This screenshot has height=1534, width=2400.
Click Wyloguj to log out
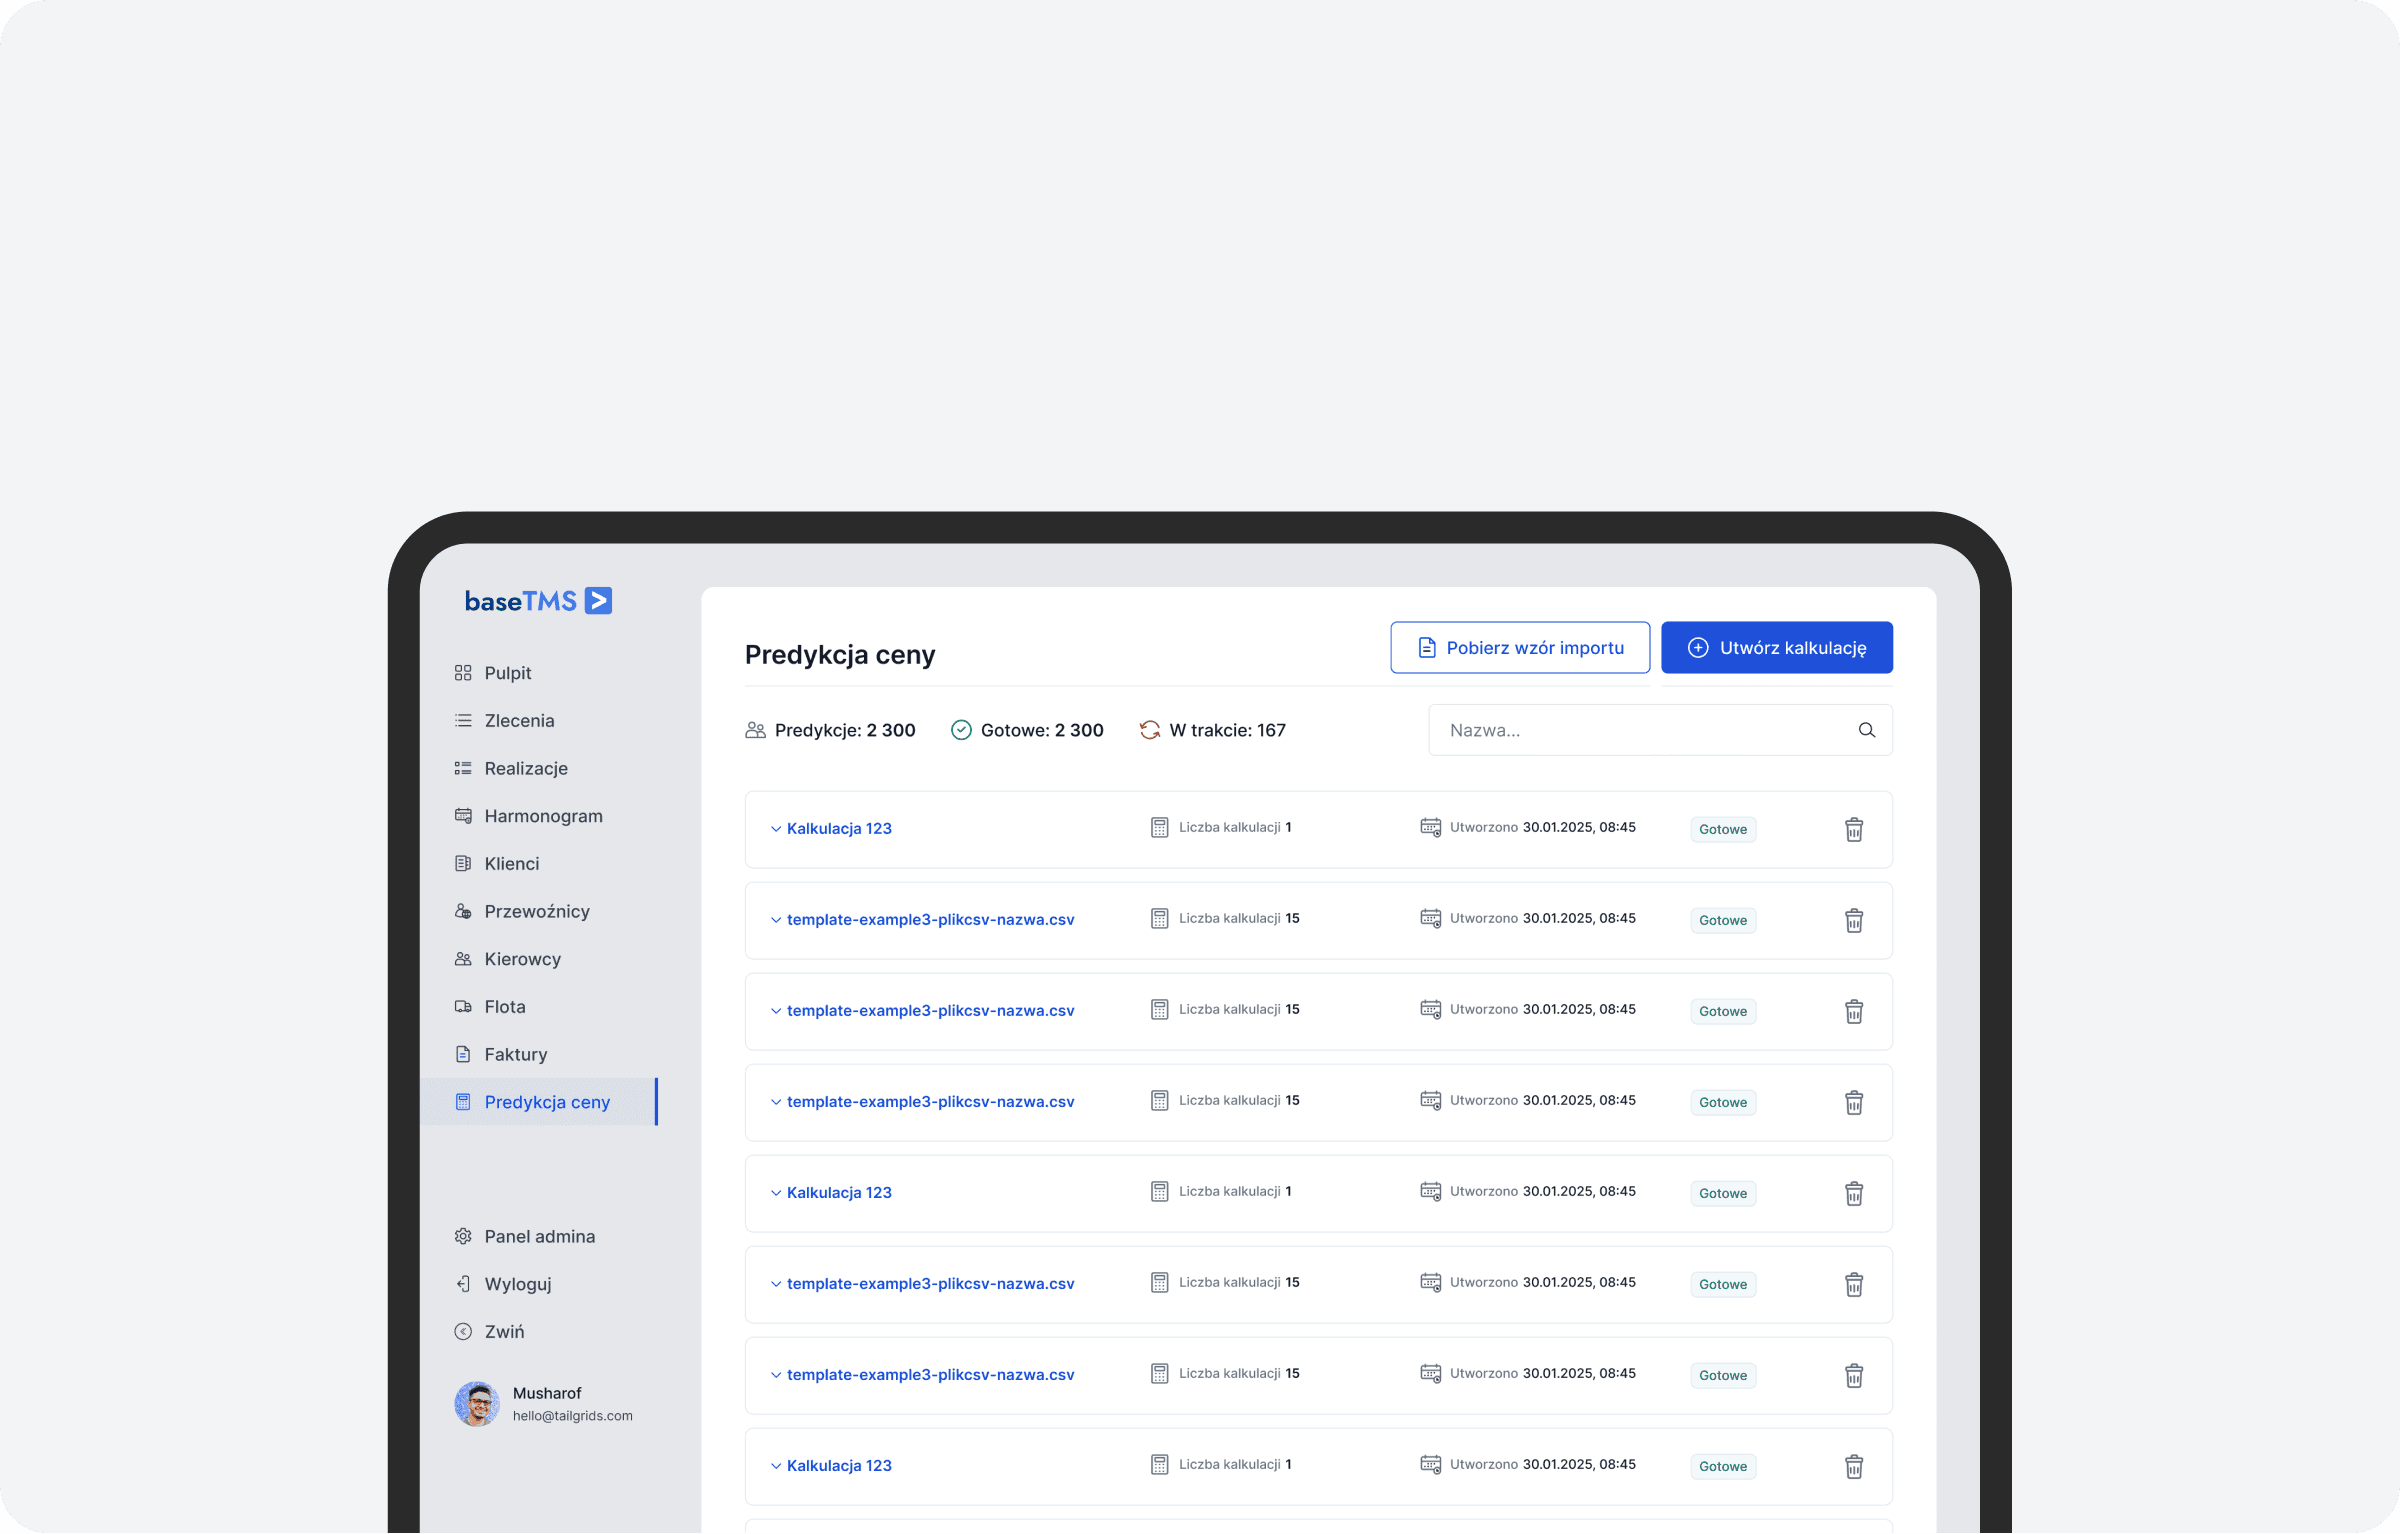coord(517,1285)
